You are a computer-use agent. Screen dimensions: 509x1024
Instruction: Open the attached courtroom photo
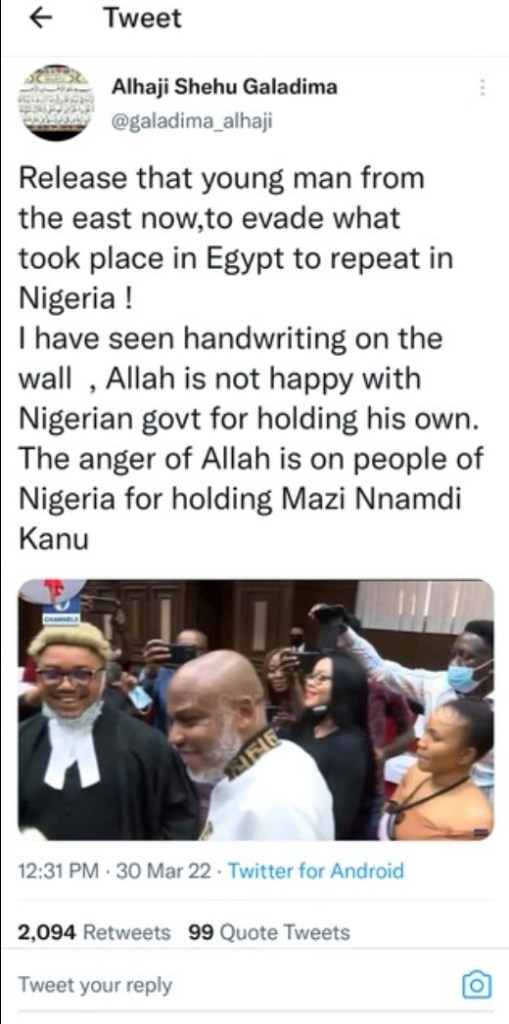pos(255,709)
